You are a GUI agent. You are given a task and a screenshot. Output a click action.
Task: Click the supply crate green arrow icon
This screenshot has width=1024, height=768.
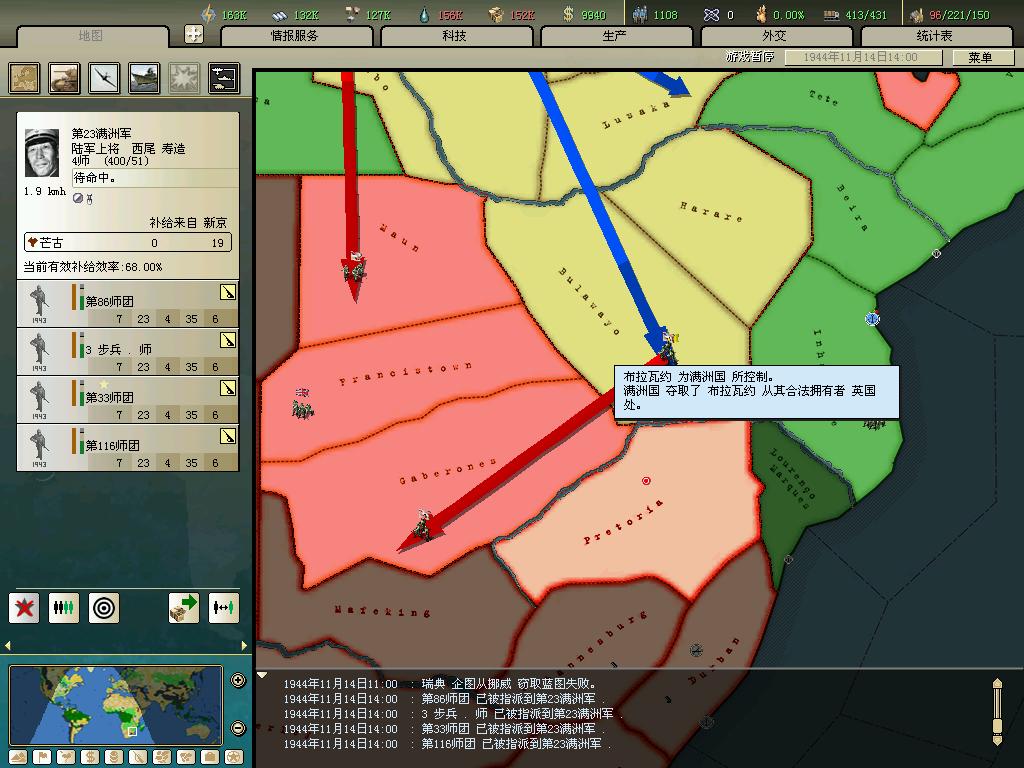coord(184,608)
